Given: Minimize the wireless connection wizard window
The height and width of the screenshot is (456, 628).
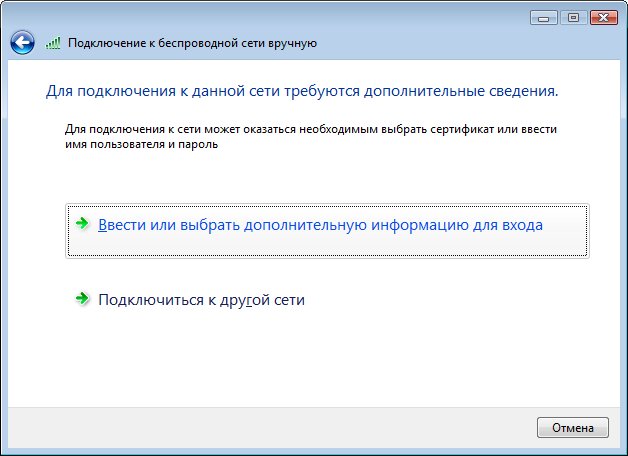Looking at the screenshot, I should (x=546, y=17).
